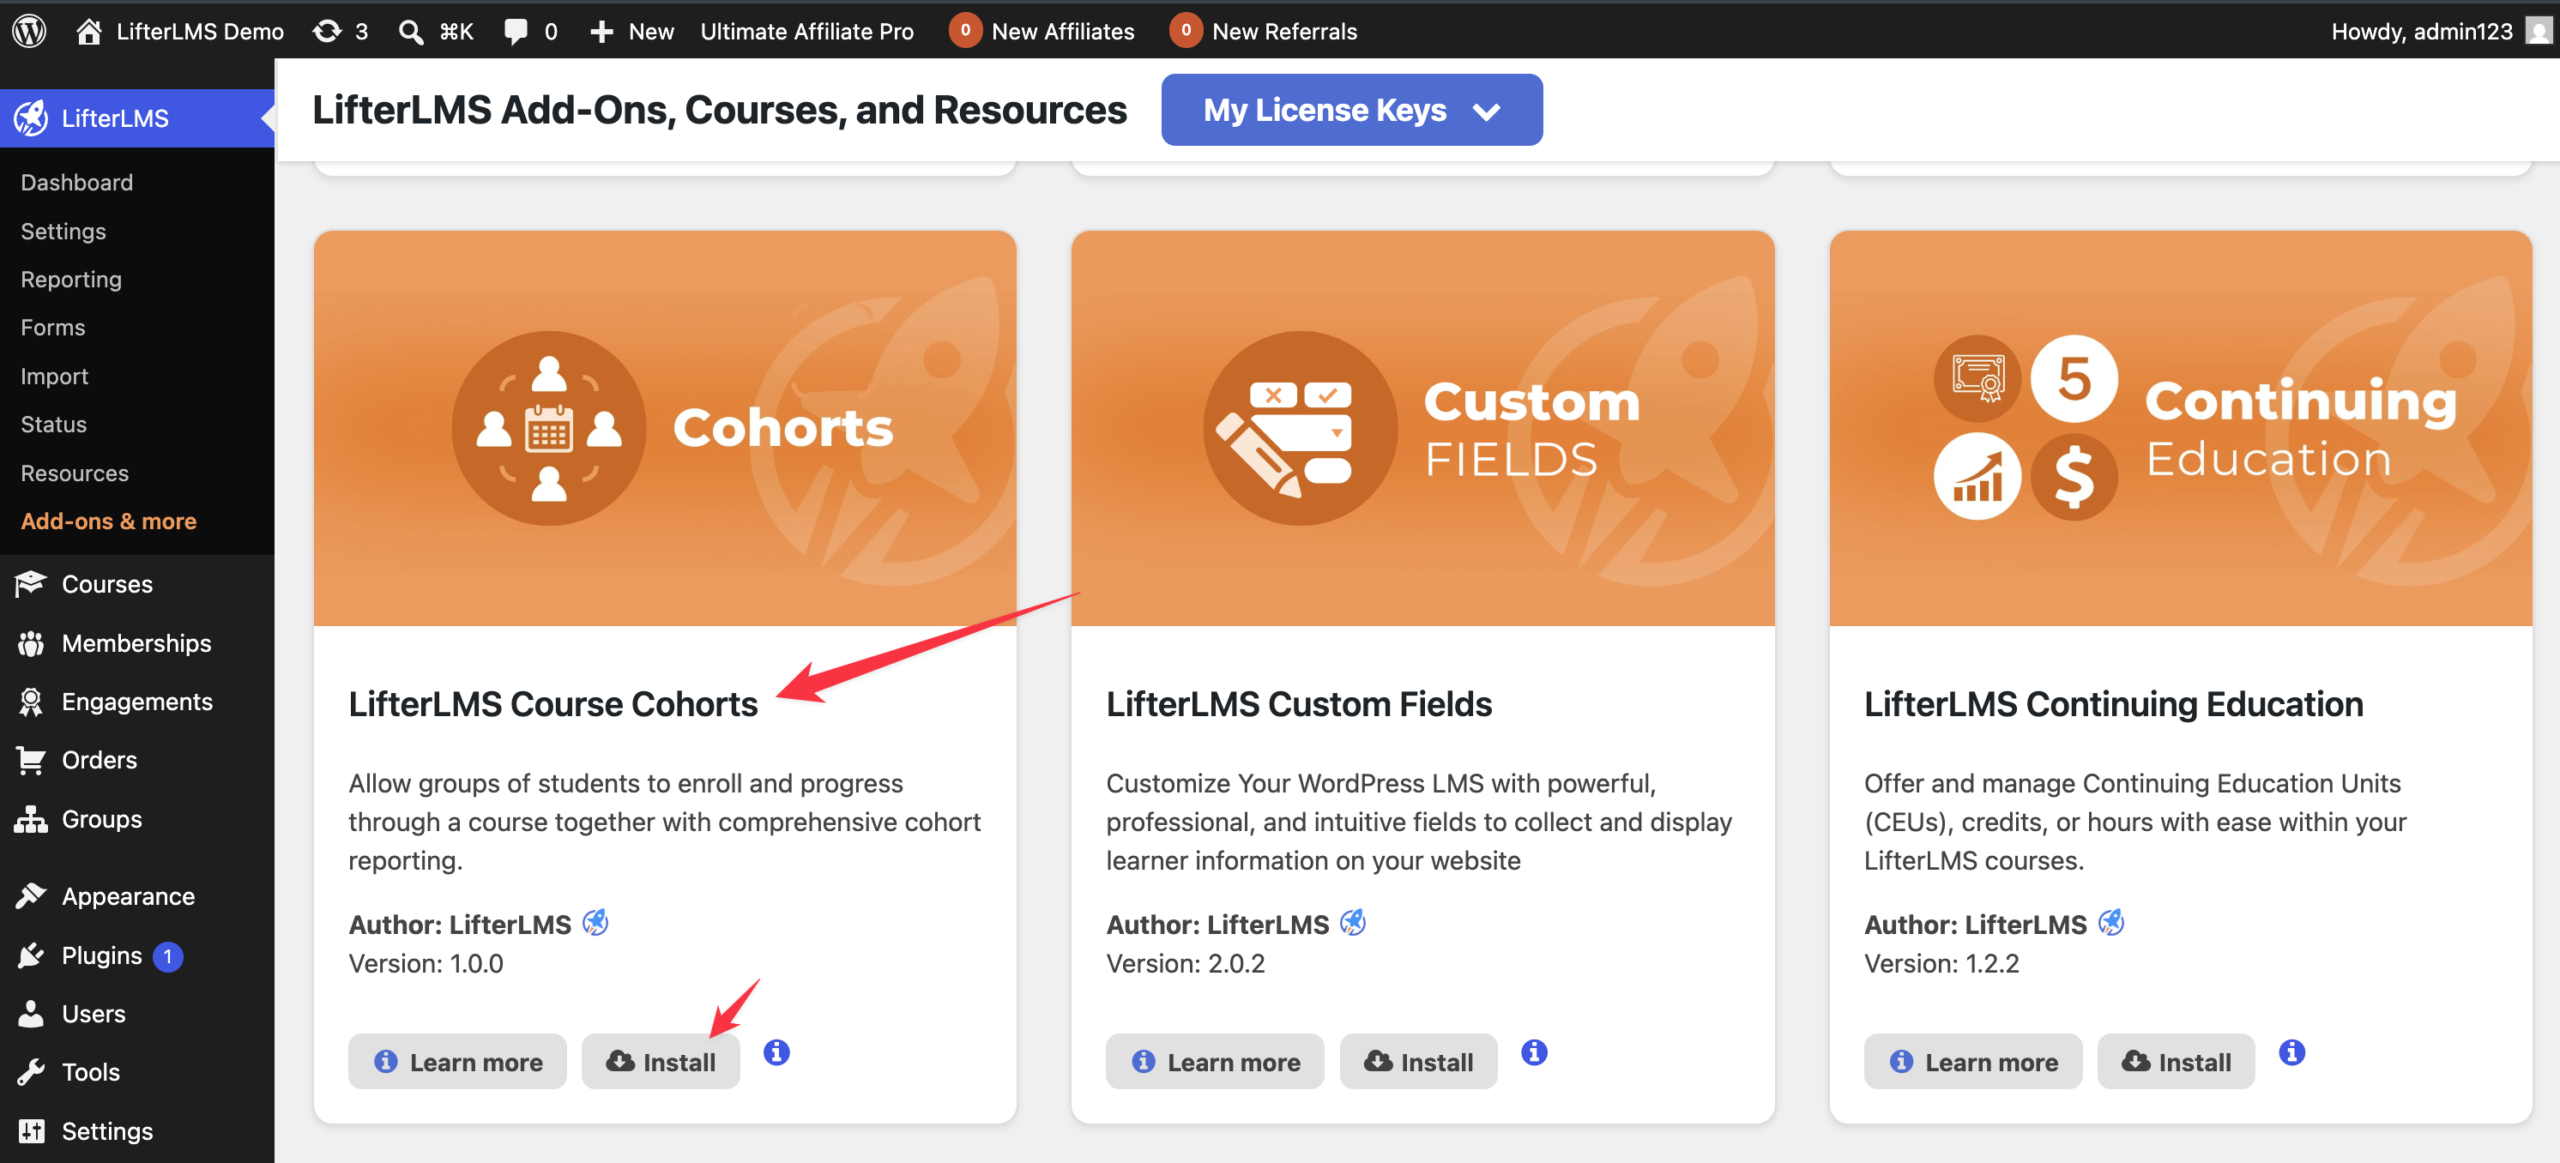This screenshot has height=1163, width=2560.
Task: Click the Continuing Education banner image
Action: (2181, 428)
